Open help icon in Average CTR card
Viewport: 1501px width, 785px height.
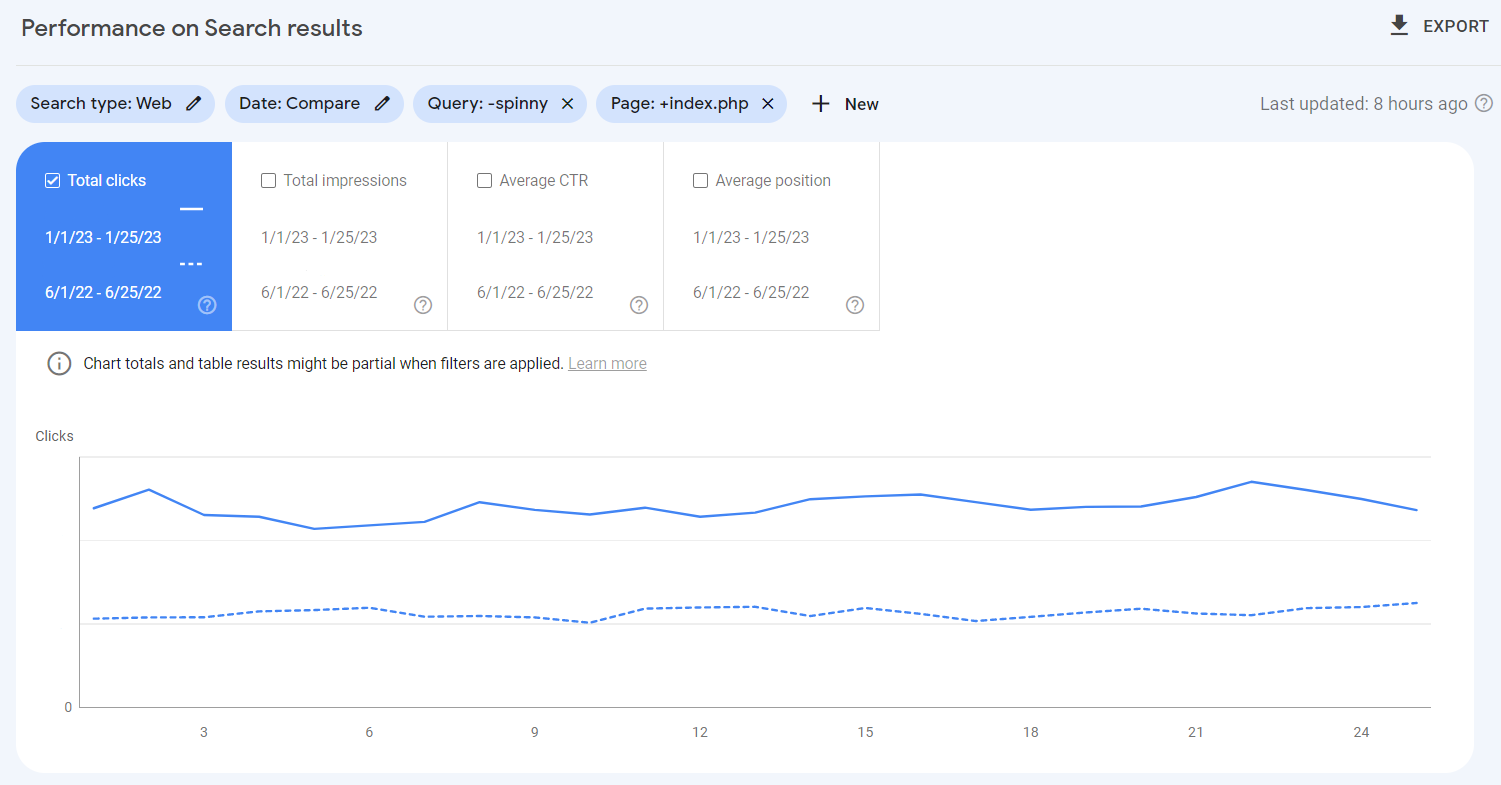[x=639, y=305]
